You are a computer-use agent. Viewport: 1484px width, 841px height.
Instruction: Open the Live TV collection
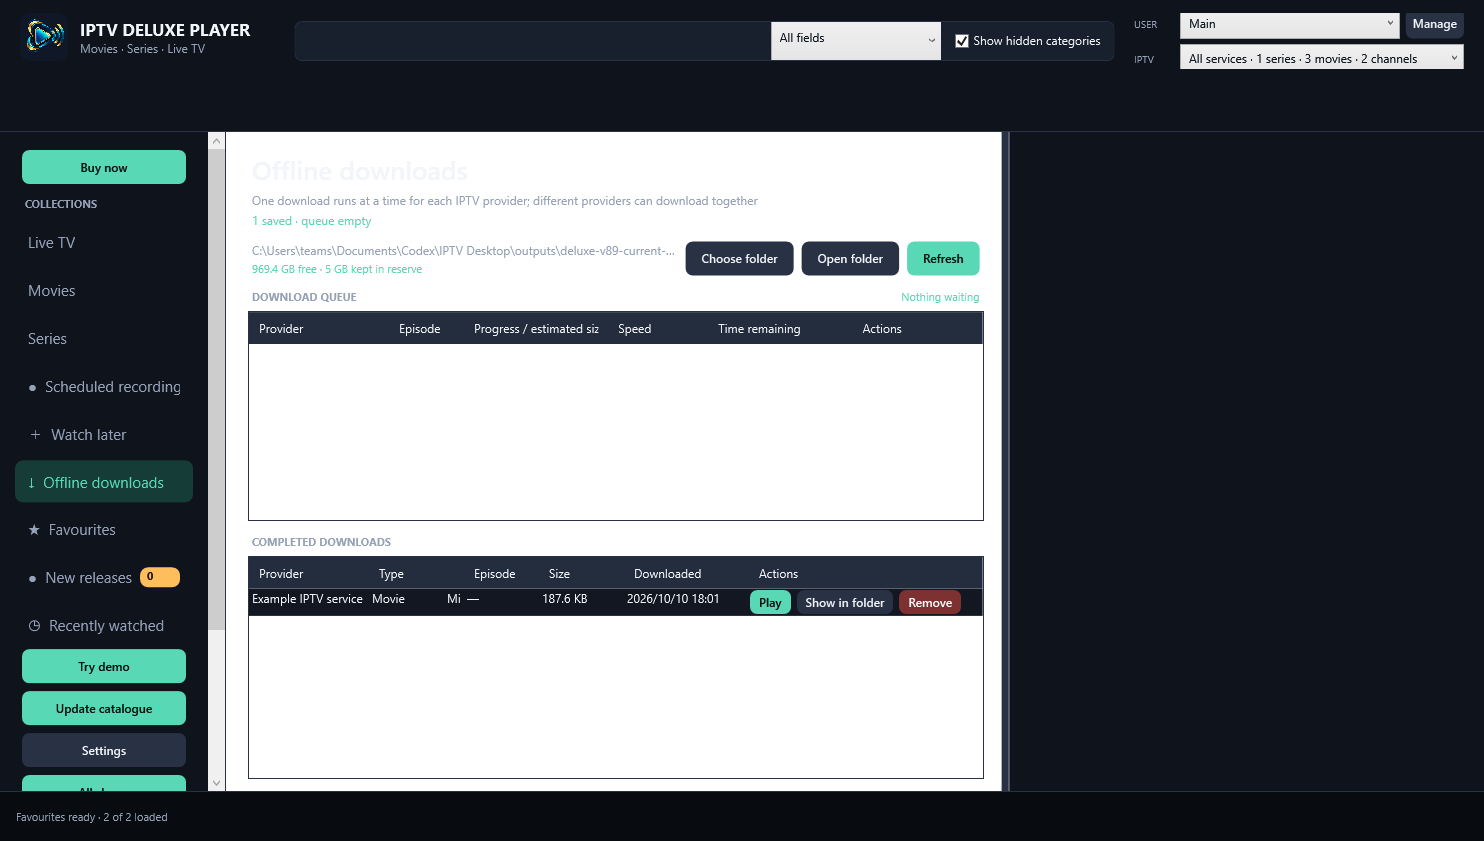coord(104,243)
